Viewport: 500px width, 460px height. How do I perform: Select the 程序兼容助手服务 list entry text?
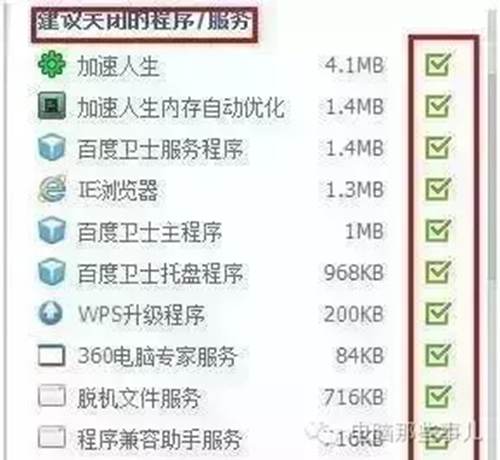pyautogui.click(x=159, y=439)
